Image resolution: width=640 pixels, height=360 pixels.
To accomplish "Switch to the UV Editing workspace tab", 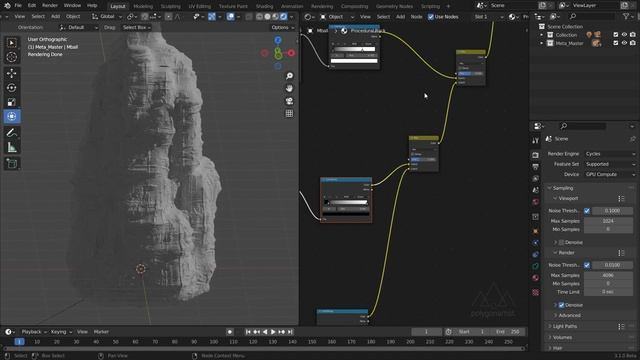I will 200,6.
